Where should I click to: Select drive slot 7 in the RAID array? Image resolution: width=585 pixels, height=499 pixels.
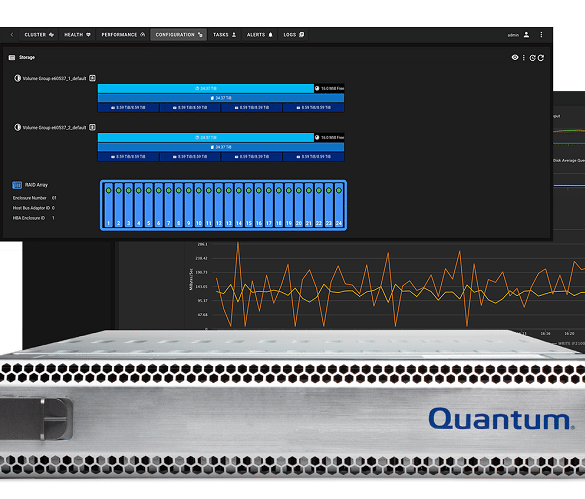pyautogui.click(x=169, y=205)
